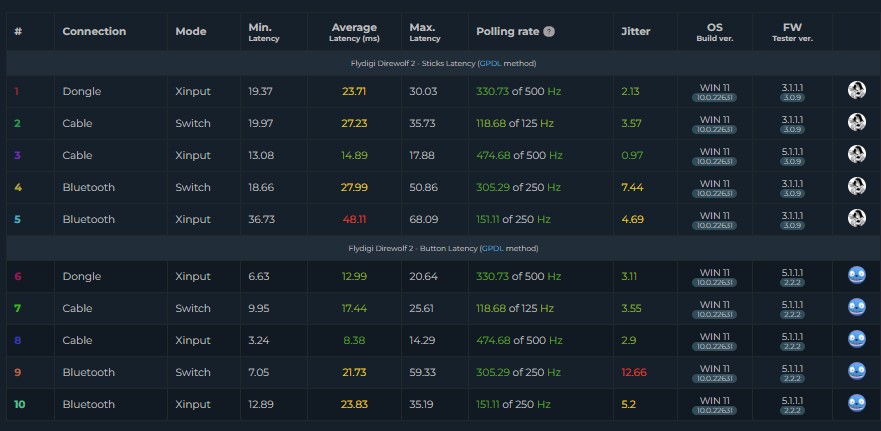881x431 pixels.
Task: Sort by Mode column header
Action: (x=190, y=31)
